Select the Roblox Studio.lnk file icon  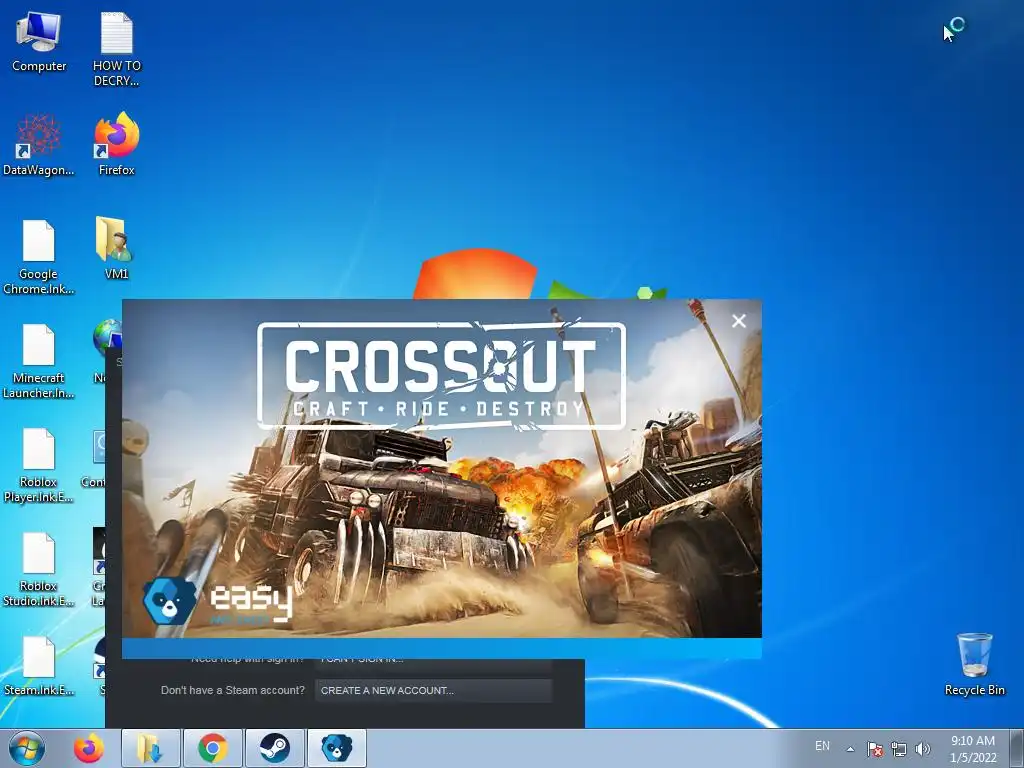tap(39, 569)
